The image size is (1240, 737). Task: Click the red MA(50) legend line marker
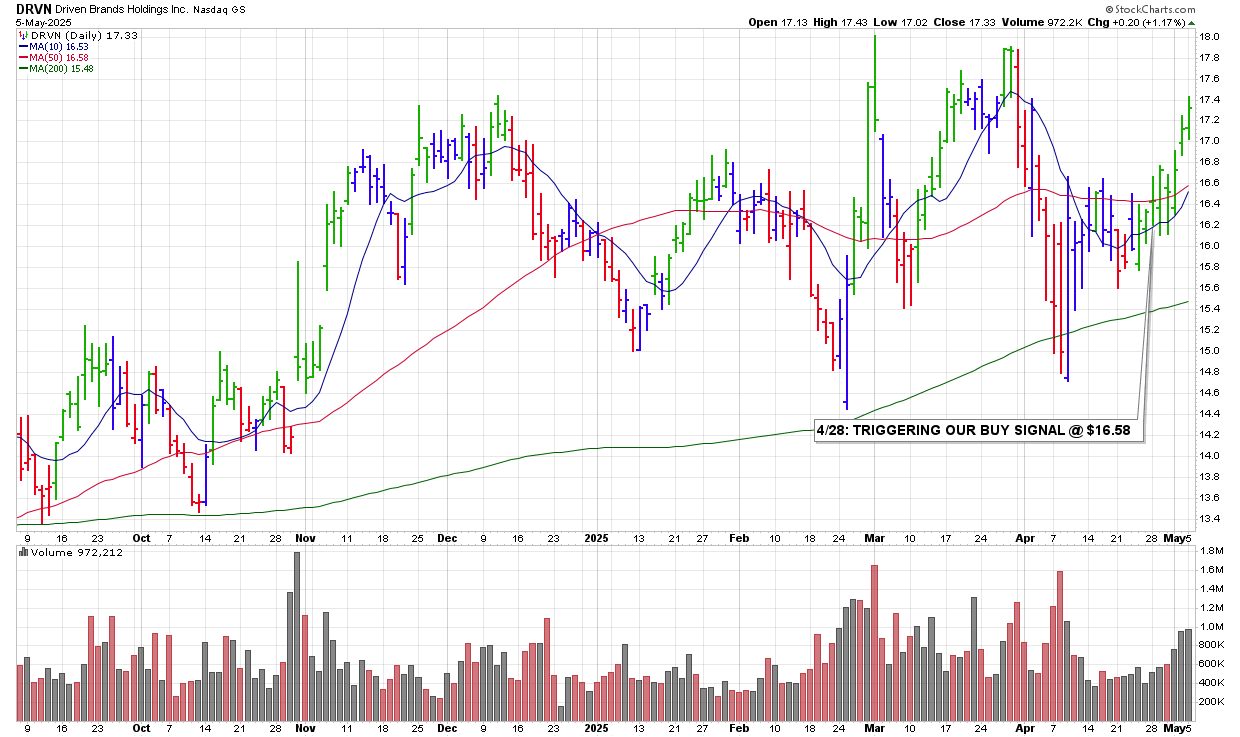click(x=23, y=57)
